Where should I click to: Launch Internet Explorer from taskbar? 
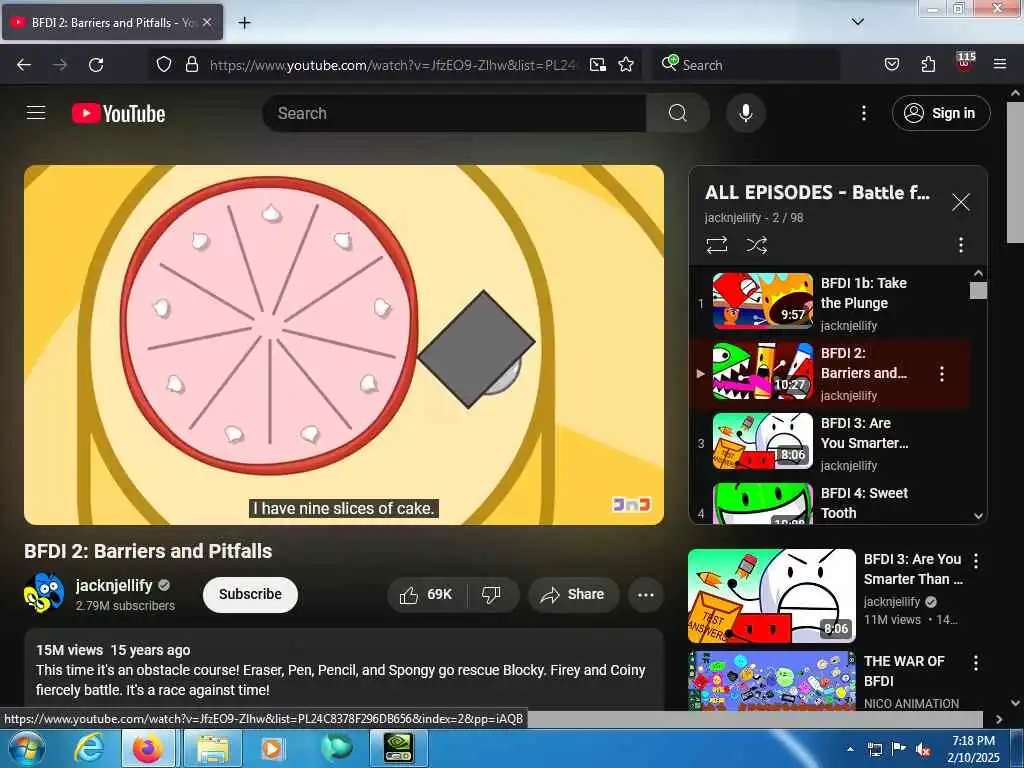(88, 748)
